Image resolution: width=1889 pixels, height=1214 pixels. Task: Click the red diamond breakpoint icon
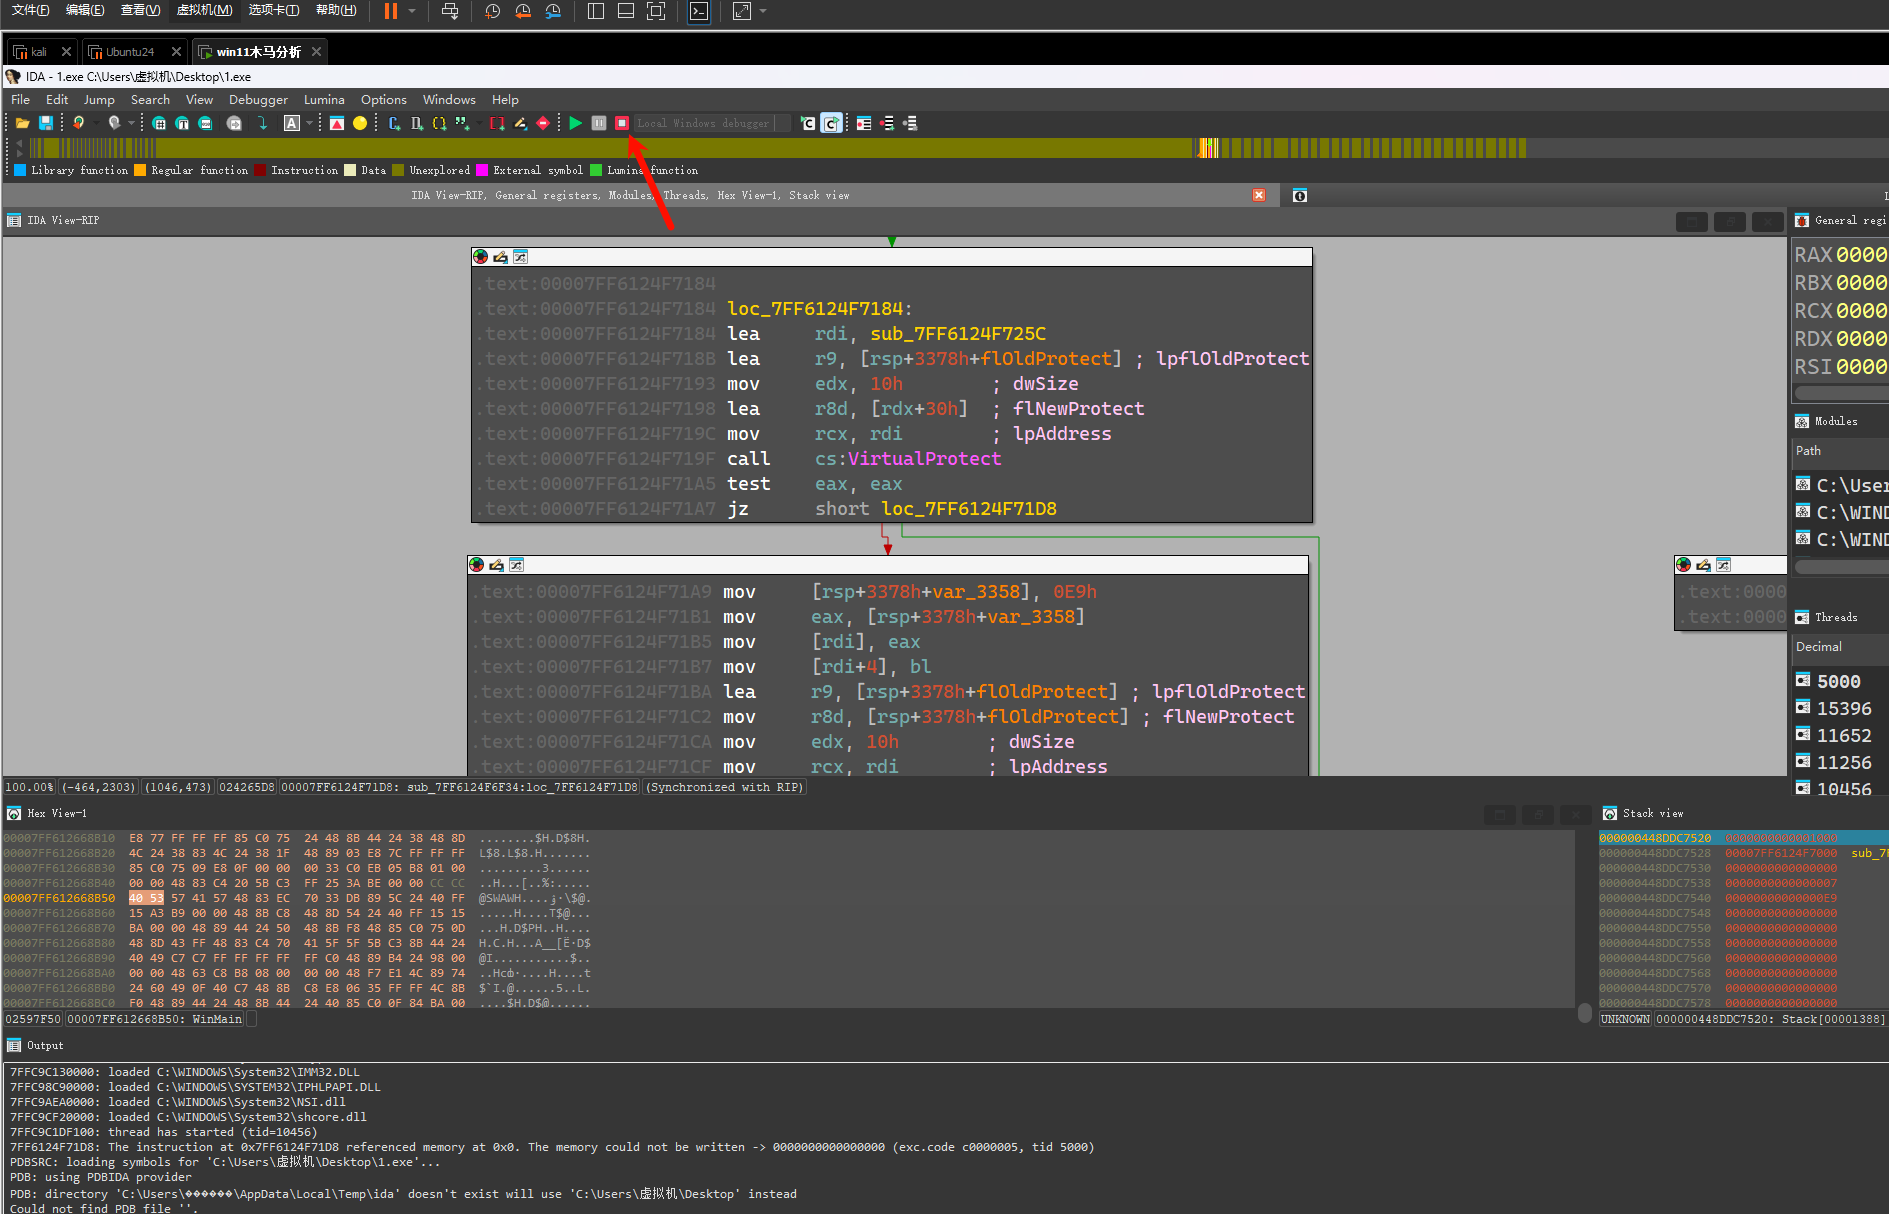click(543, 123)
